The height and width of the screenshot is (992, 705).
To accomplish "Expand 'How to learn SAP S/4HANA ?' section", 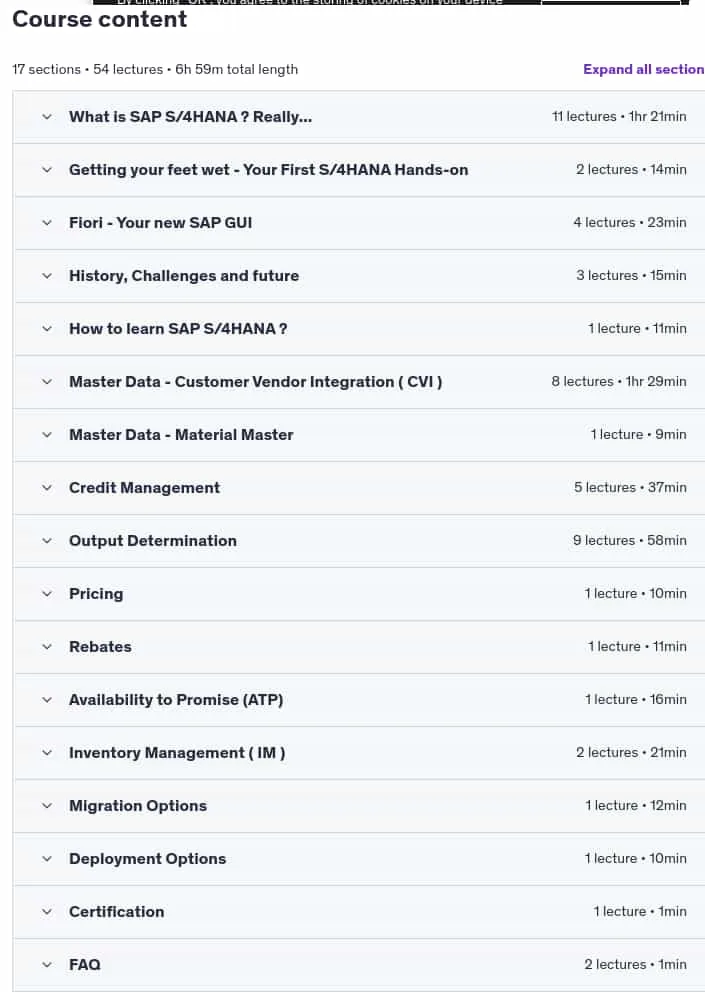I will click(x=359, y=329).
